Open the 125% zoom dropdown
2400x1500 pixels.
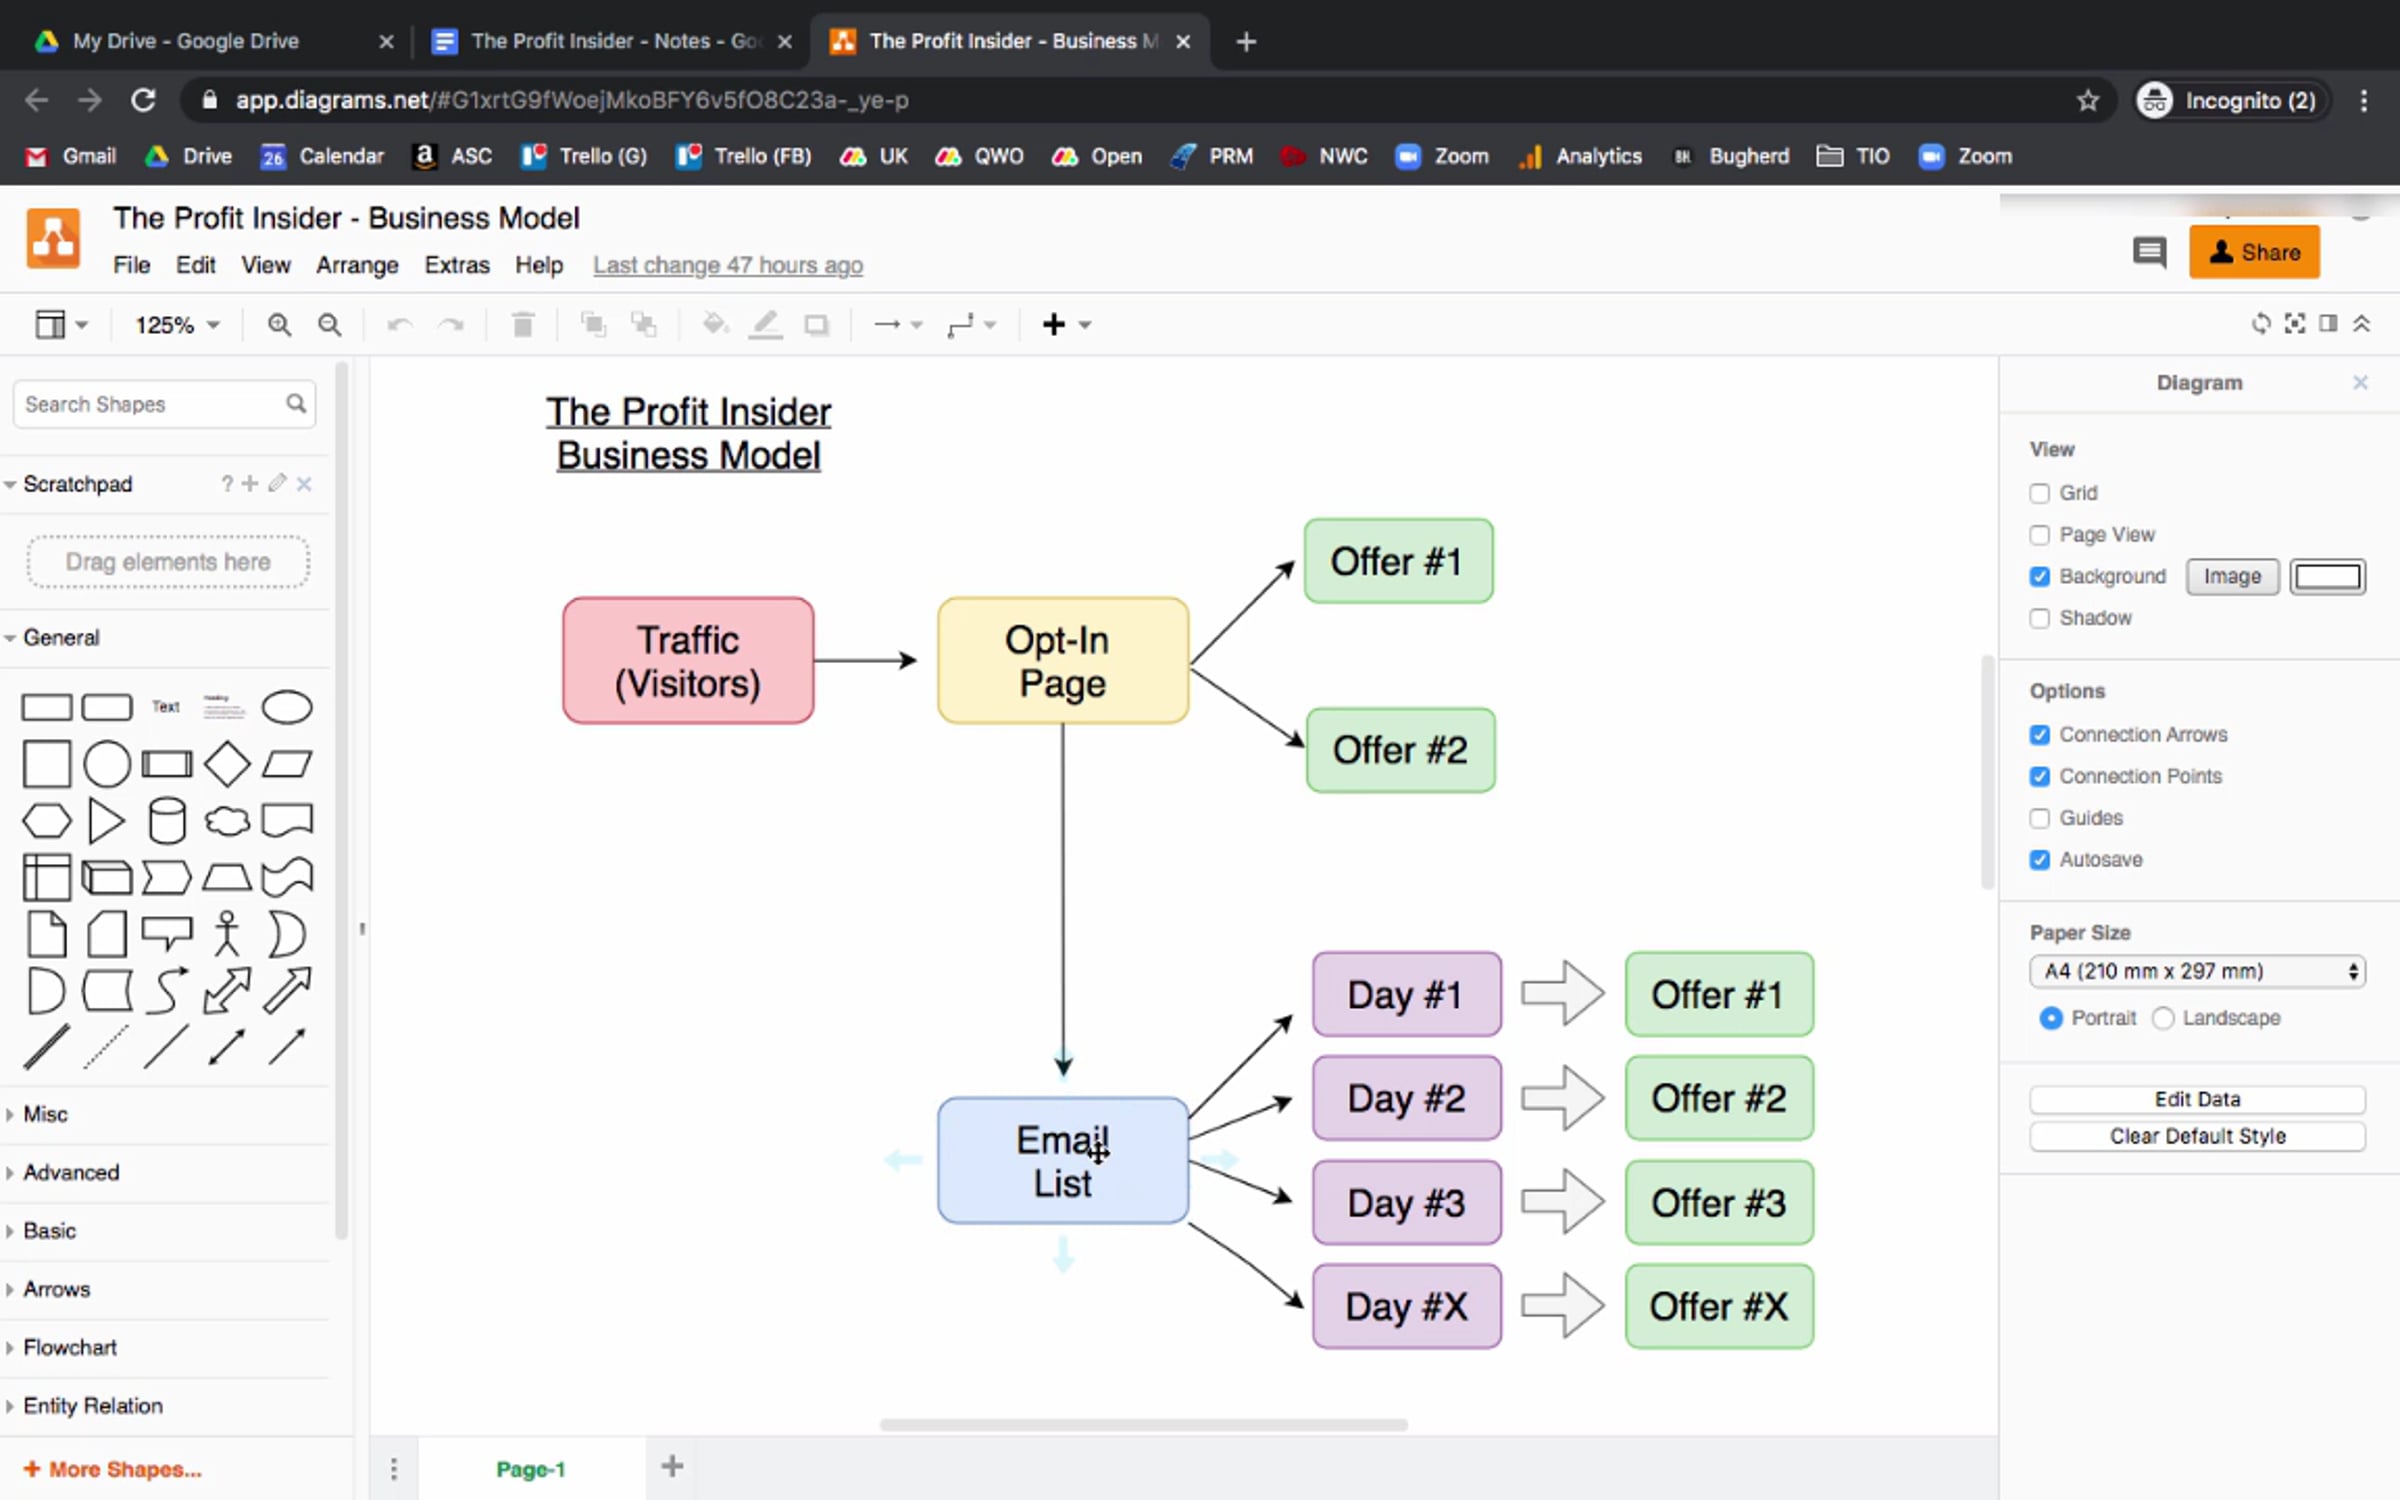click(177, 325)
